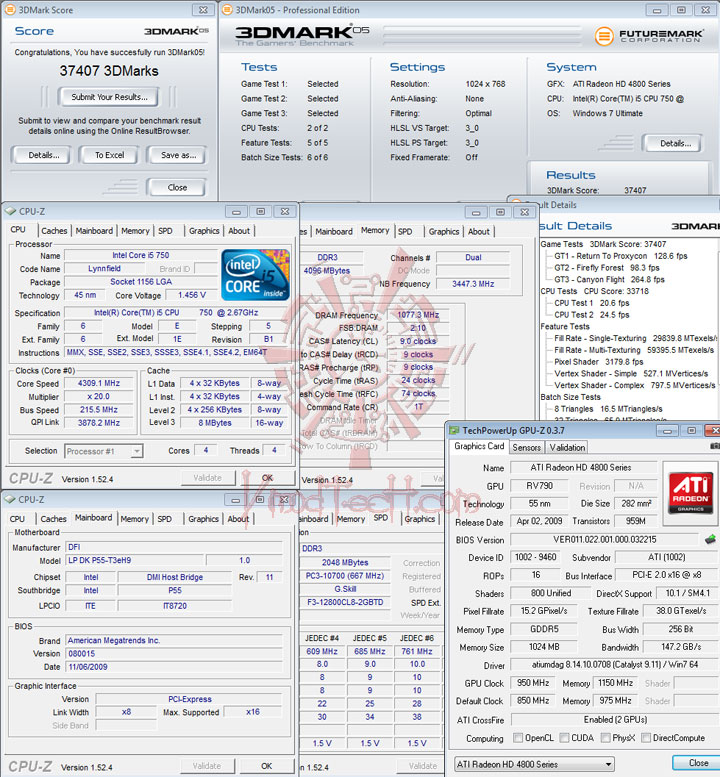720x777 pixels.
Task: Click the NB Frequency 3447.3 MHz value
Action: (473, 284)
